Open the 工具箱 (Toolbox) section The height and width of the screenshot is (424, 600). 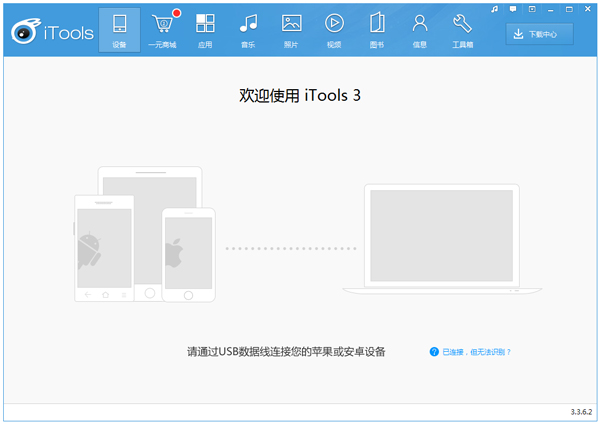pos(463,29)
